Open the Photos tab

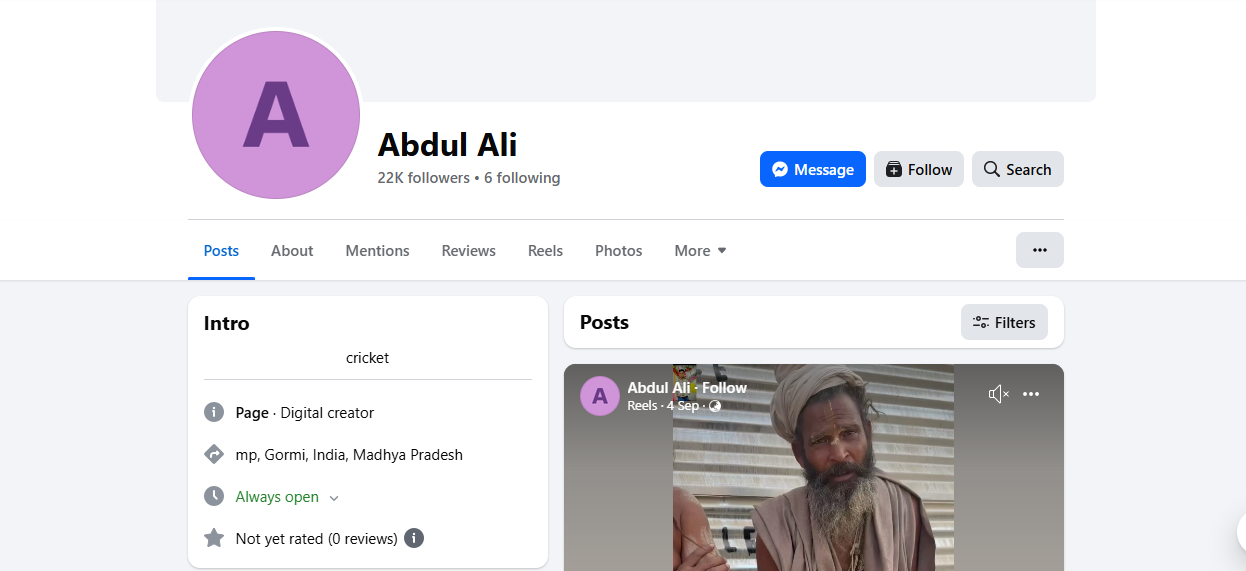[618, 251]
